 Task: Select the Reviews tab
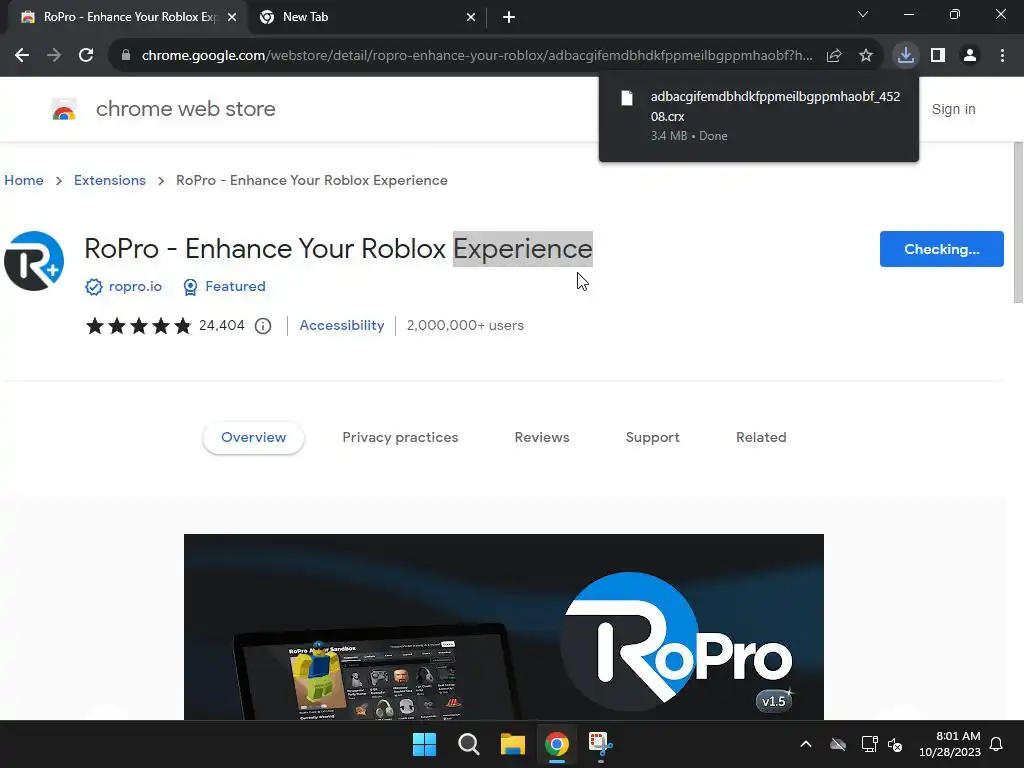pos(542,438)
